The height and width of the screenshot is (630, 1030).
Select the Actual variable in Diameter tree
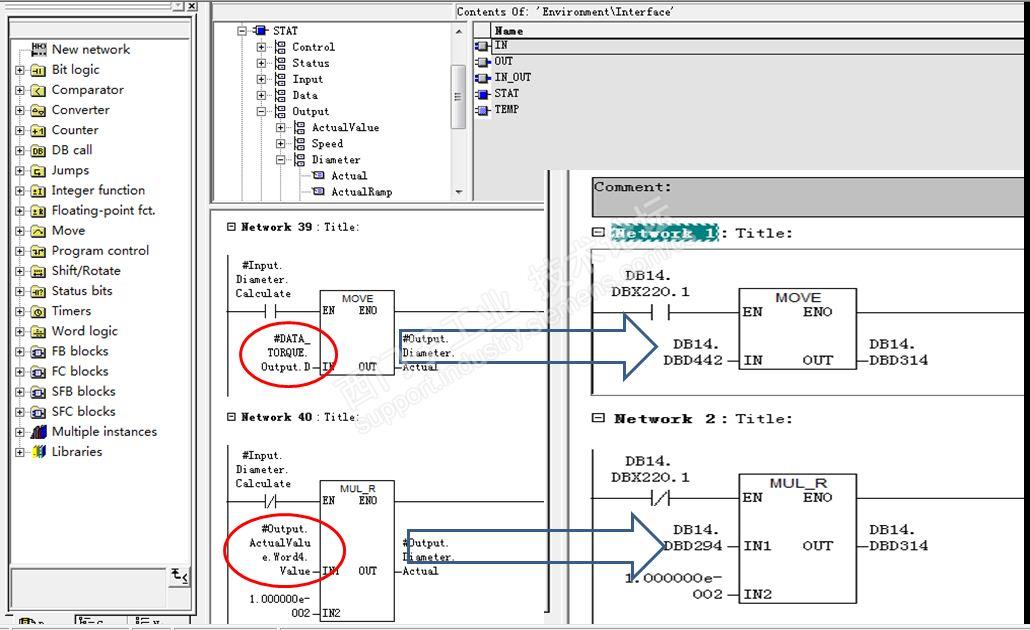(x=349, y=175)
